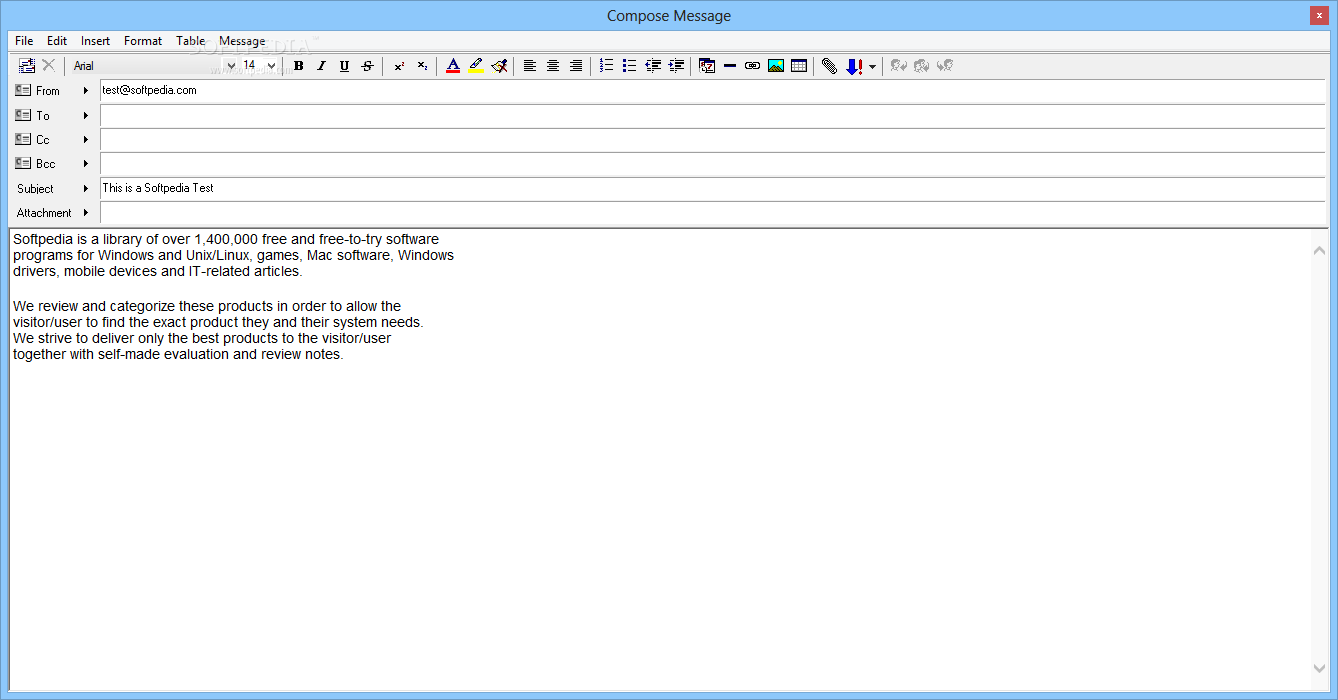Viewport: 1338px width, 700px height.
Task: Expand the arrow next to From
Action: coord(86,91)
